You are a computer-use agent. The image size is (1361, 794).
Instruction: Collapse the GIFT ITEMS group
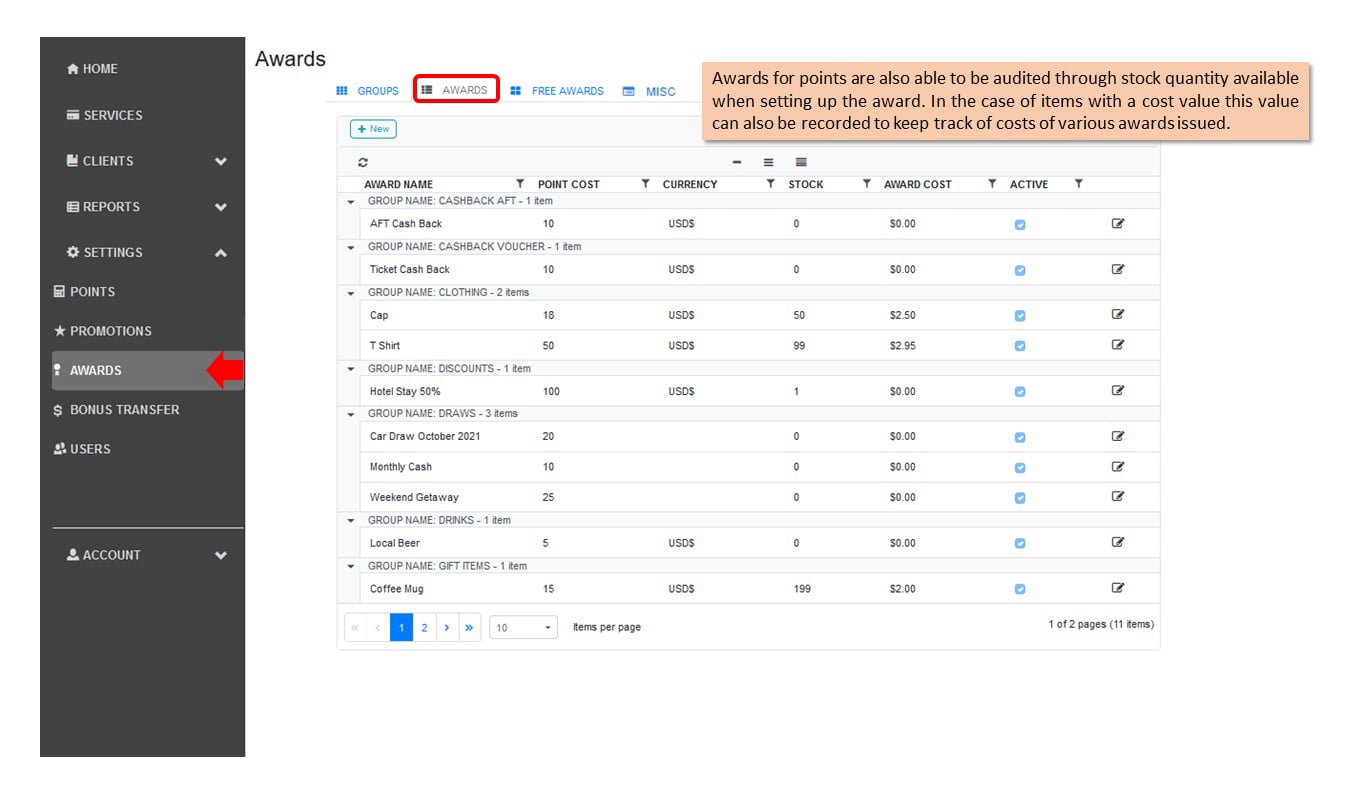pyautogui.click(x=351, y=566)
